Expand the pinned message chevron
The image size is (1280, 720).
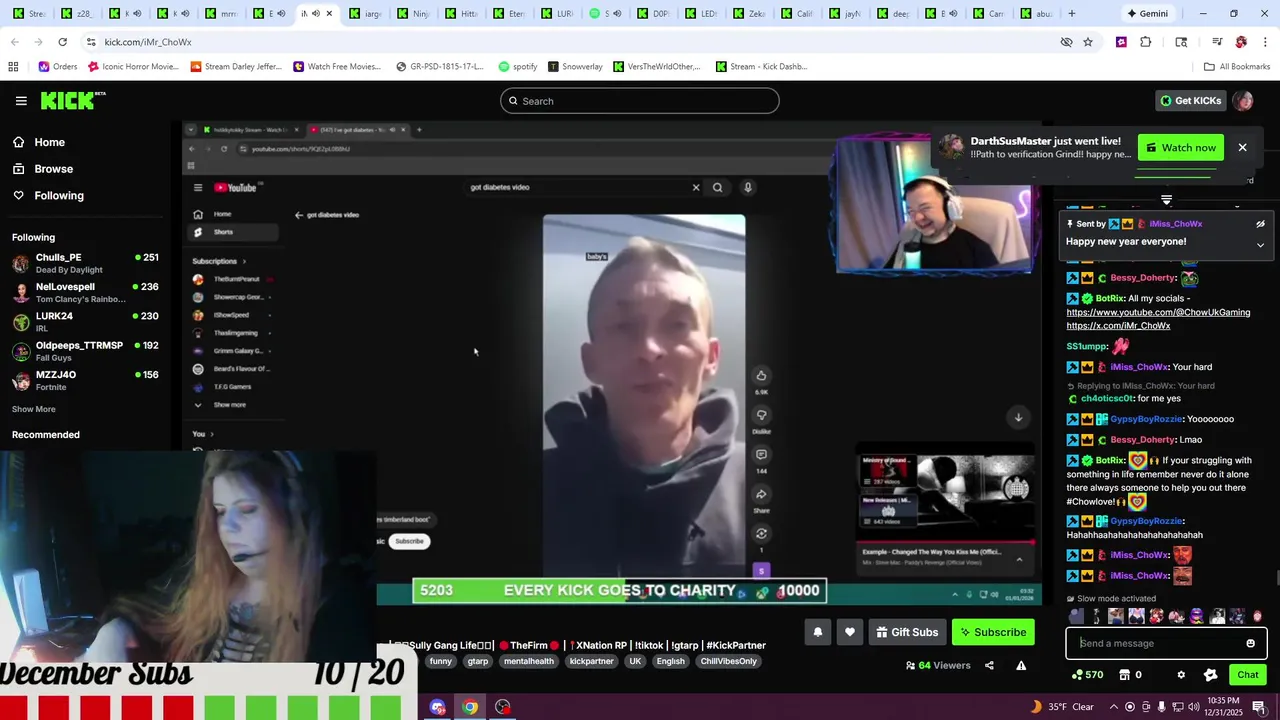pos(1260,245)
